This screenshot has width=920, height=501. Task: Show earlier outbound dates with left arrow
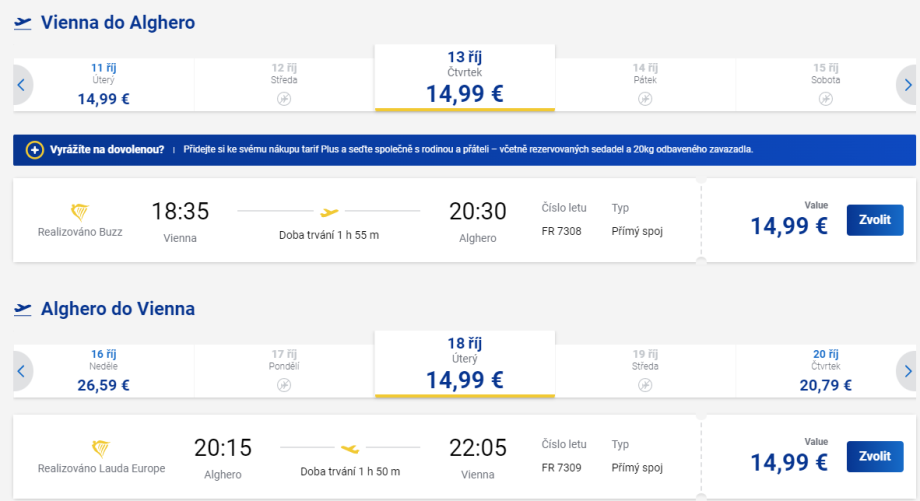(20, 85)
